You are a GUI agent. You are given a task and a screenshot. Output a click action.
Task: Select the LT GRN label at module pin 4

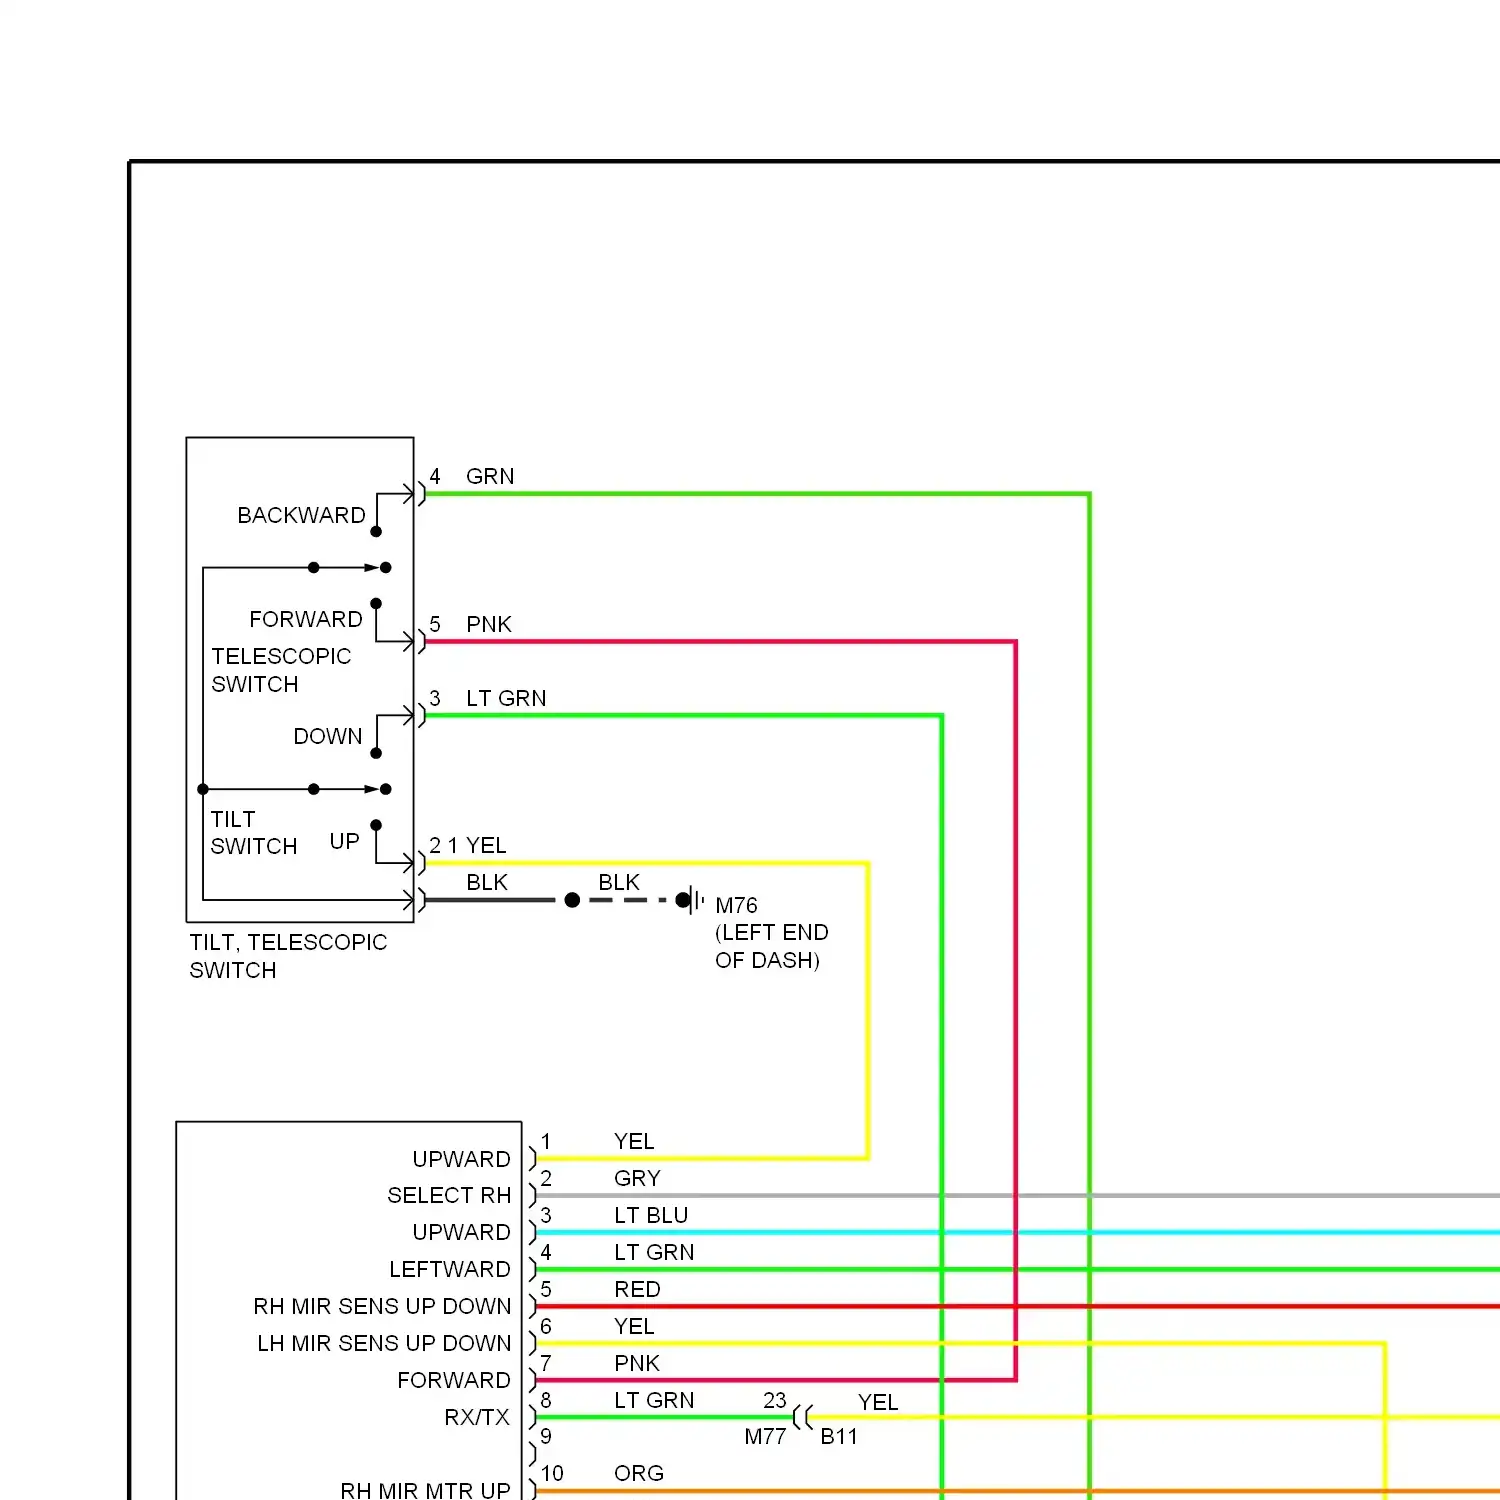[x=654, y=1252]
